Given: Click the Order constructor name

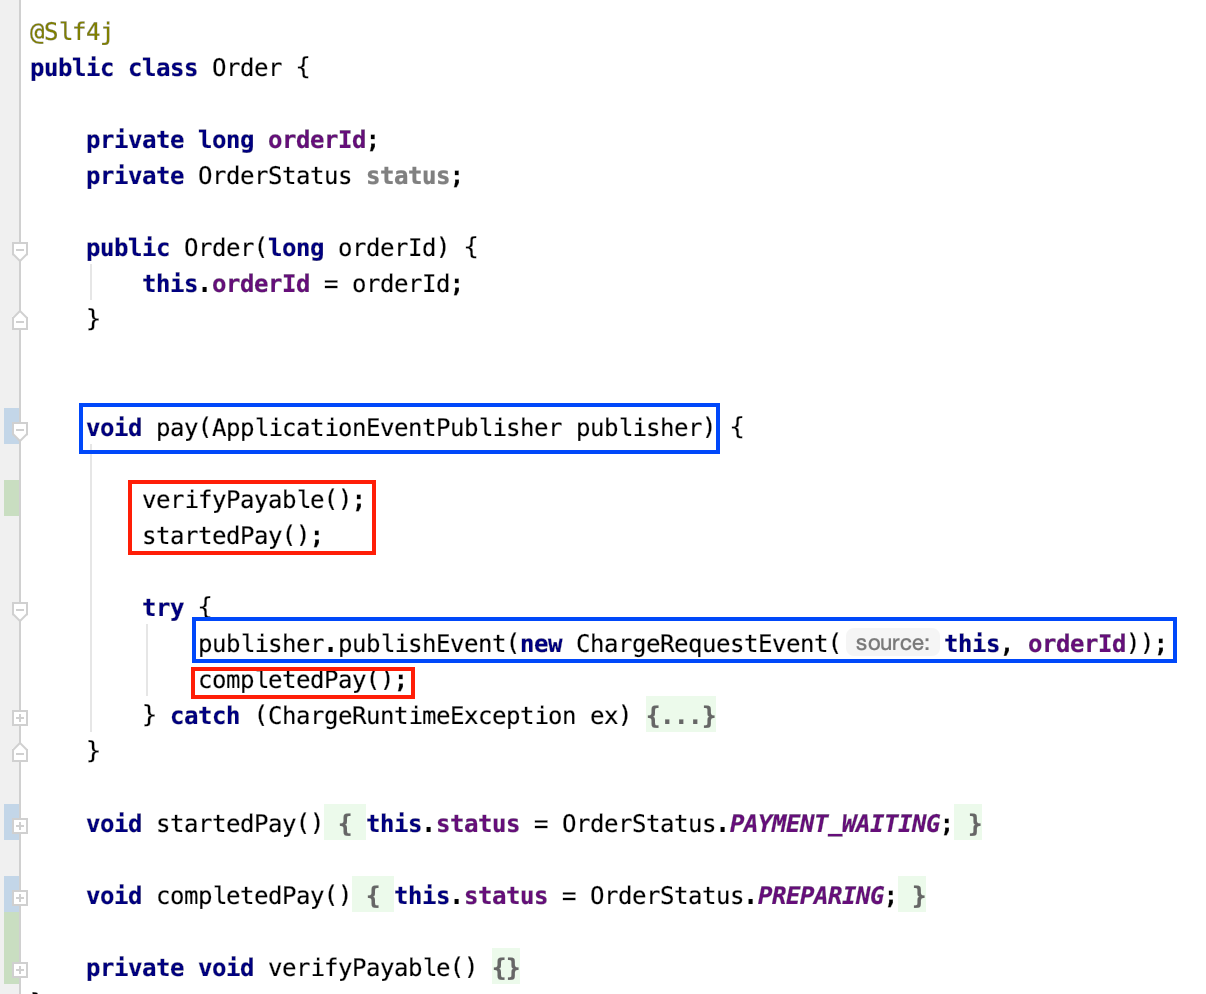Looking at the screenshot, I should coord(219,248).
